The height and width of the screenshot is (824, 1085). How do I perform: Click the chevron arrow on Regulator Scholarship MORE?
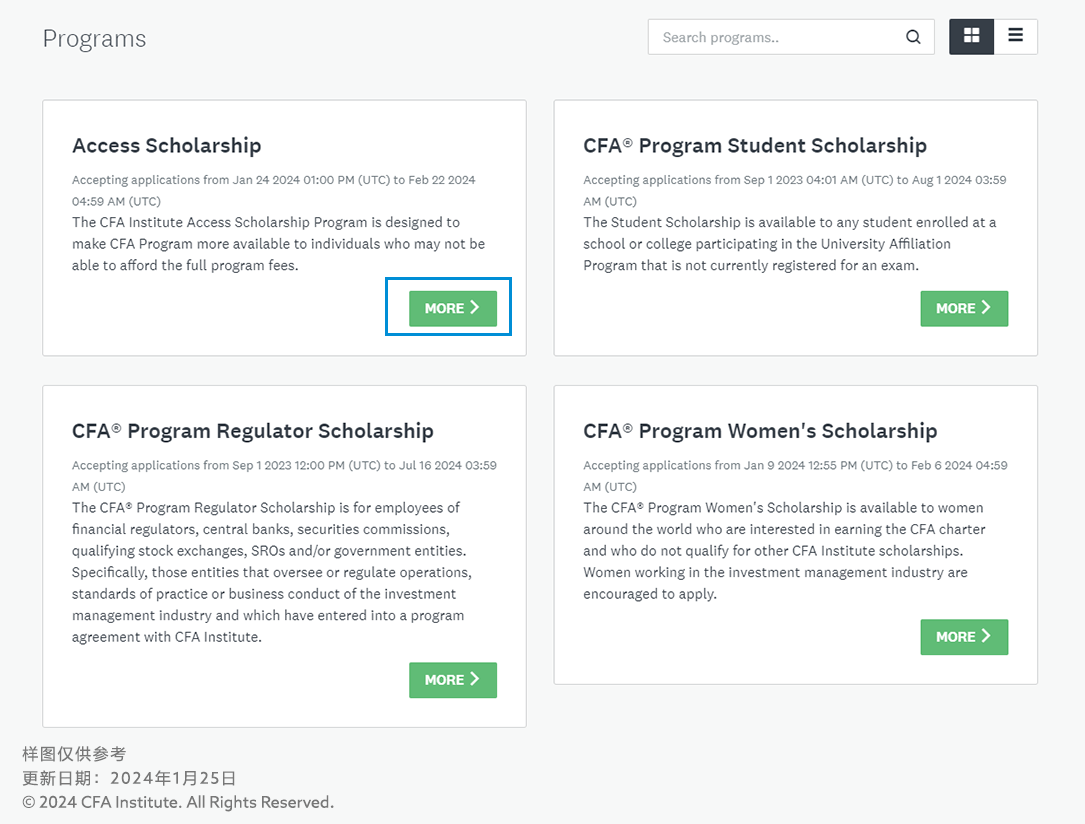tap(475, 679)
